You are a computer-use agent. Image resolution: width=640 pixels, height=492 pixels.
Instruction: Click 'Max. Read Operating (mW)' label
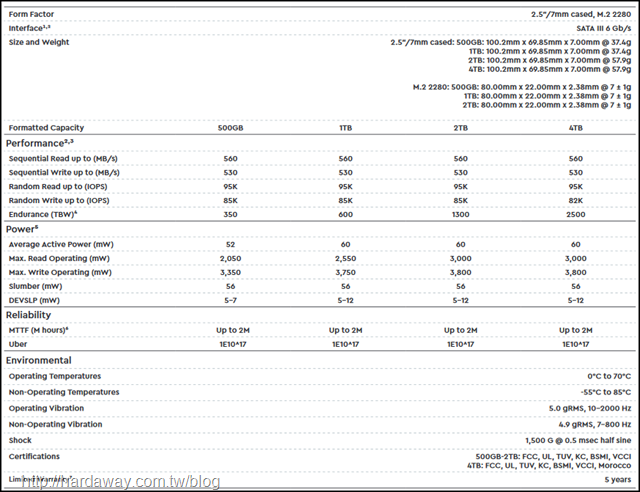click(x=59, y=258)
